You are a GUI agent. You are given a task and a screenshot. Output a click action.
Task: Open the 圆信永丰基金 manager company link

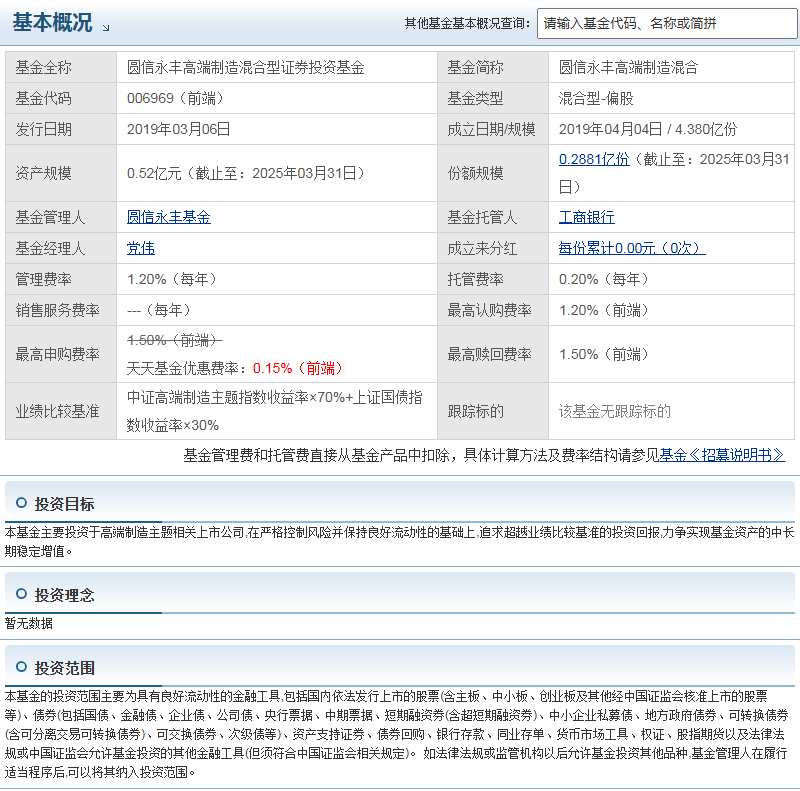(168, 217)
